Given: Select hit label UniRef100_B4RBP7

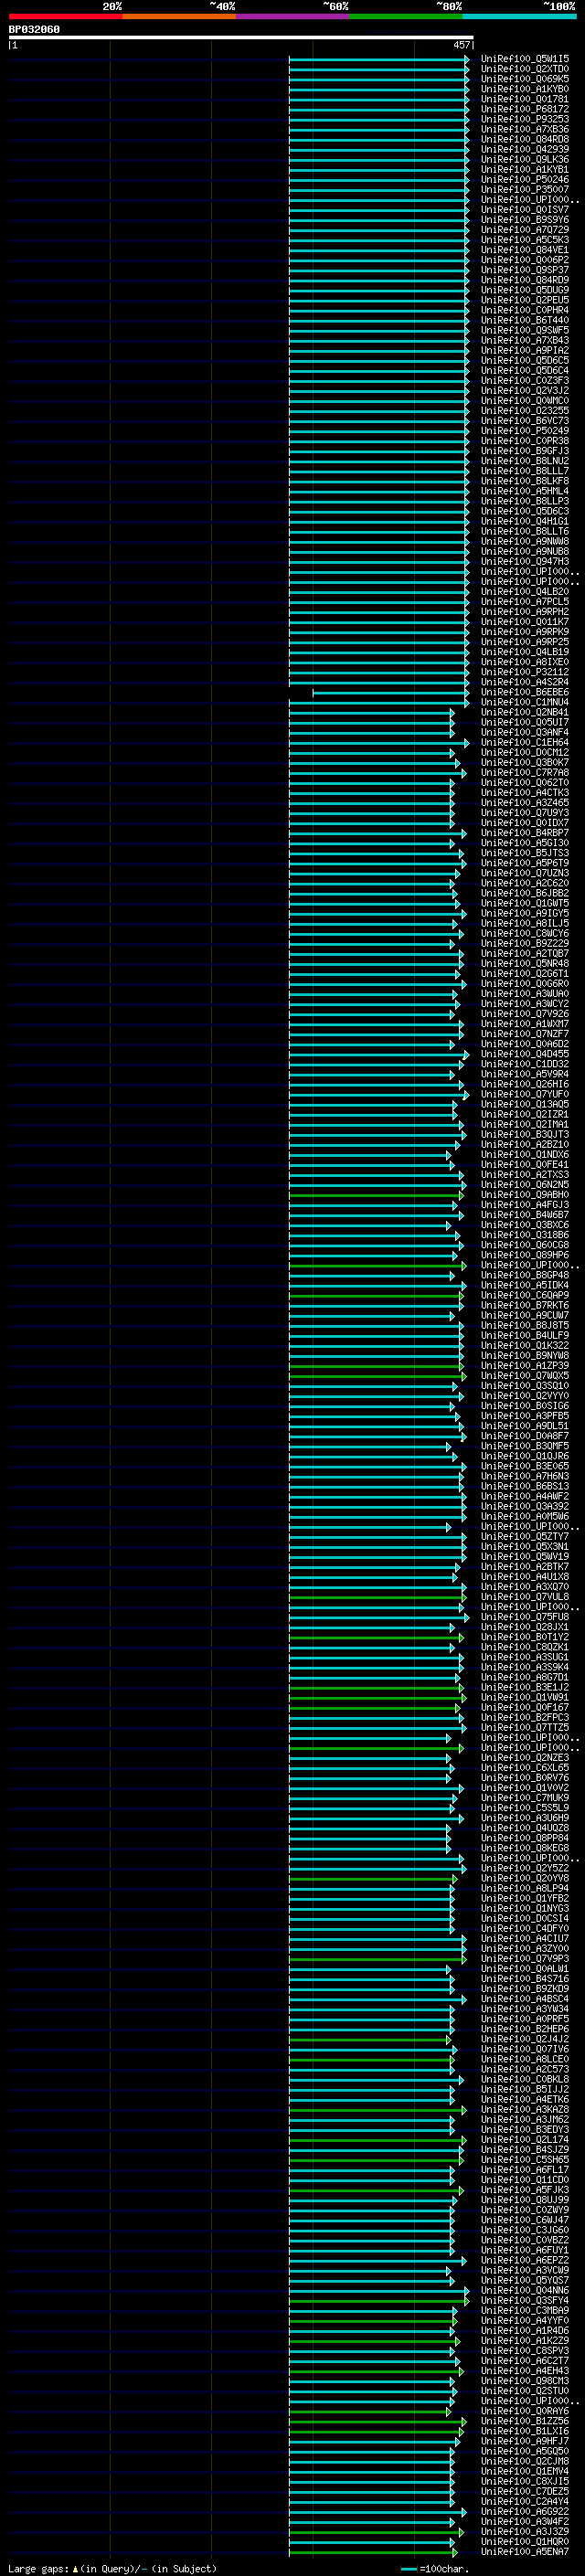Looking at the screenshot, I should (x=525, y=833).
